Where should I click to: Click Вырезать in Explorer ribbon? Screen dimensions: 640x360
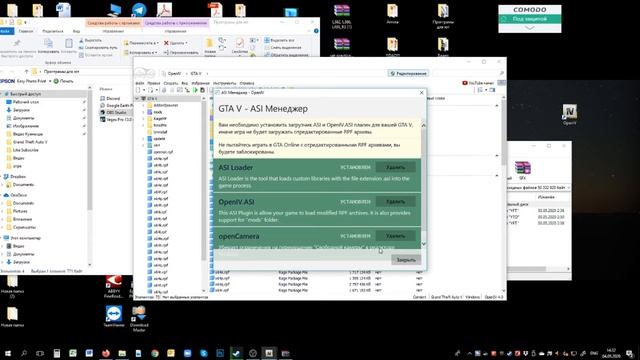(x=91, y=40)
